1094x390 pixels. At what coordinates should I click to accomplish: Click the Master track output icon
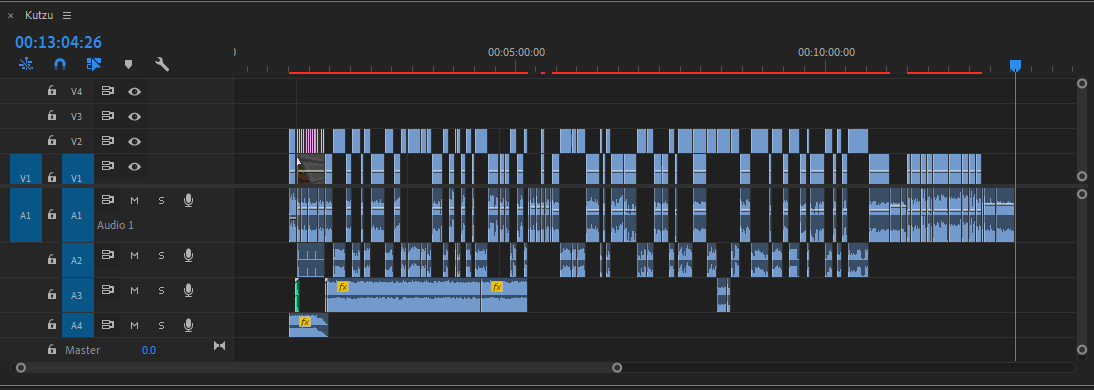tap(219, 345)
